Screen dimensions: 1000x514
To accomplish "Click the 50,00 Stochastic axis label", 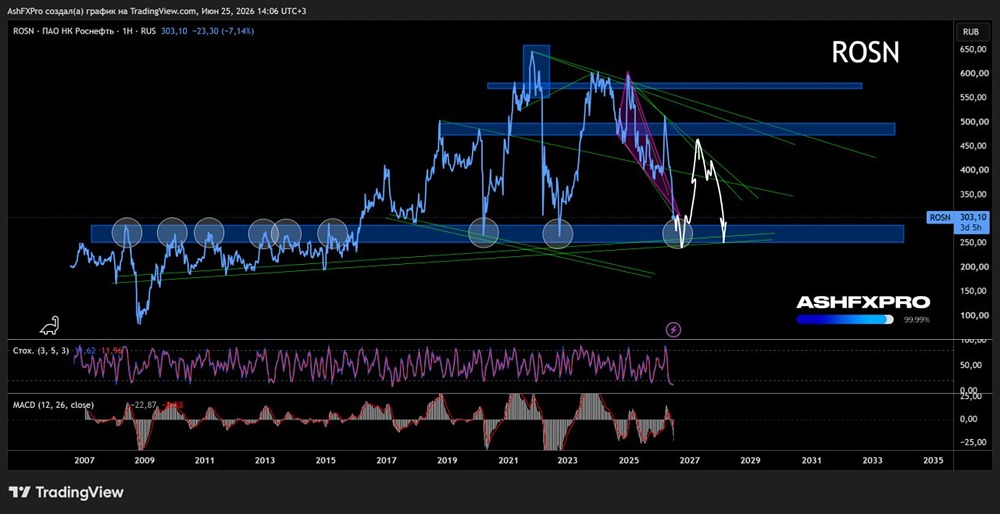I will [973, 365].
